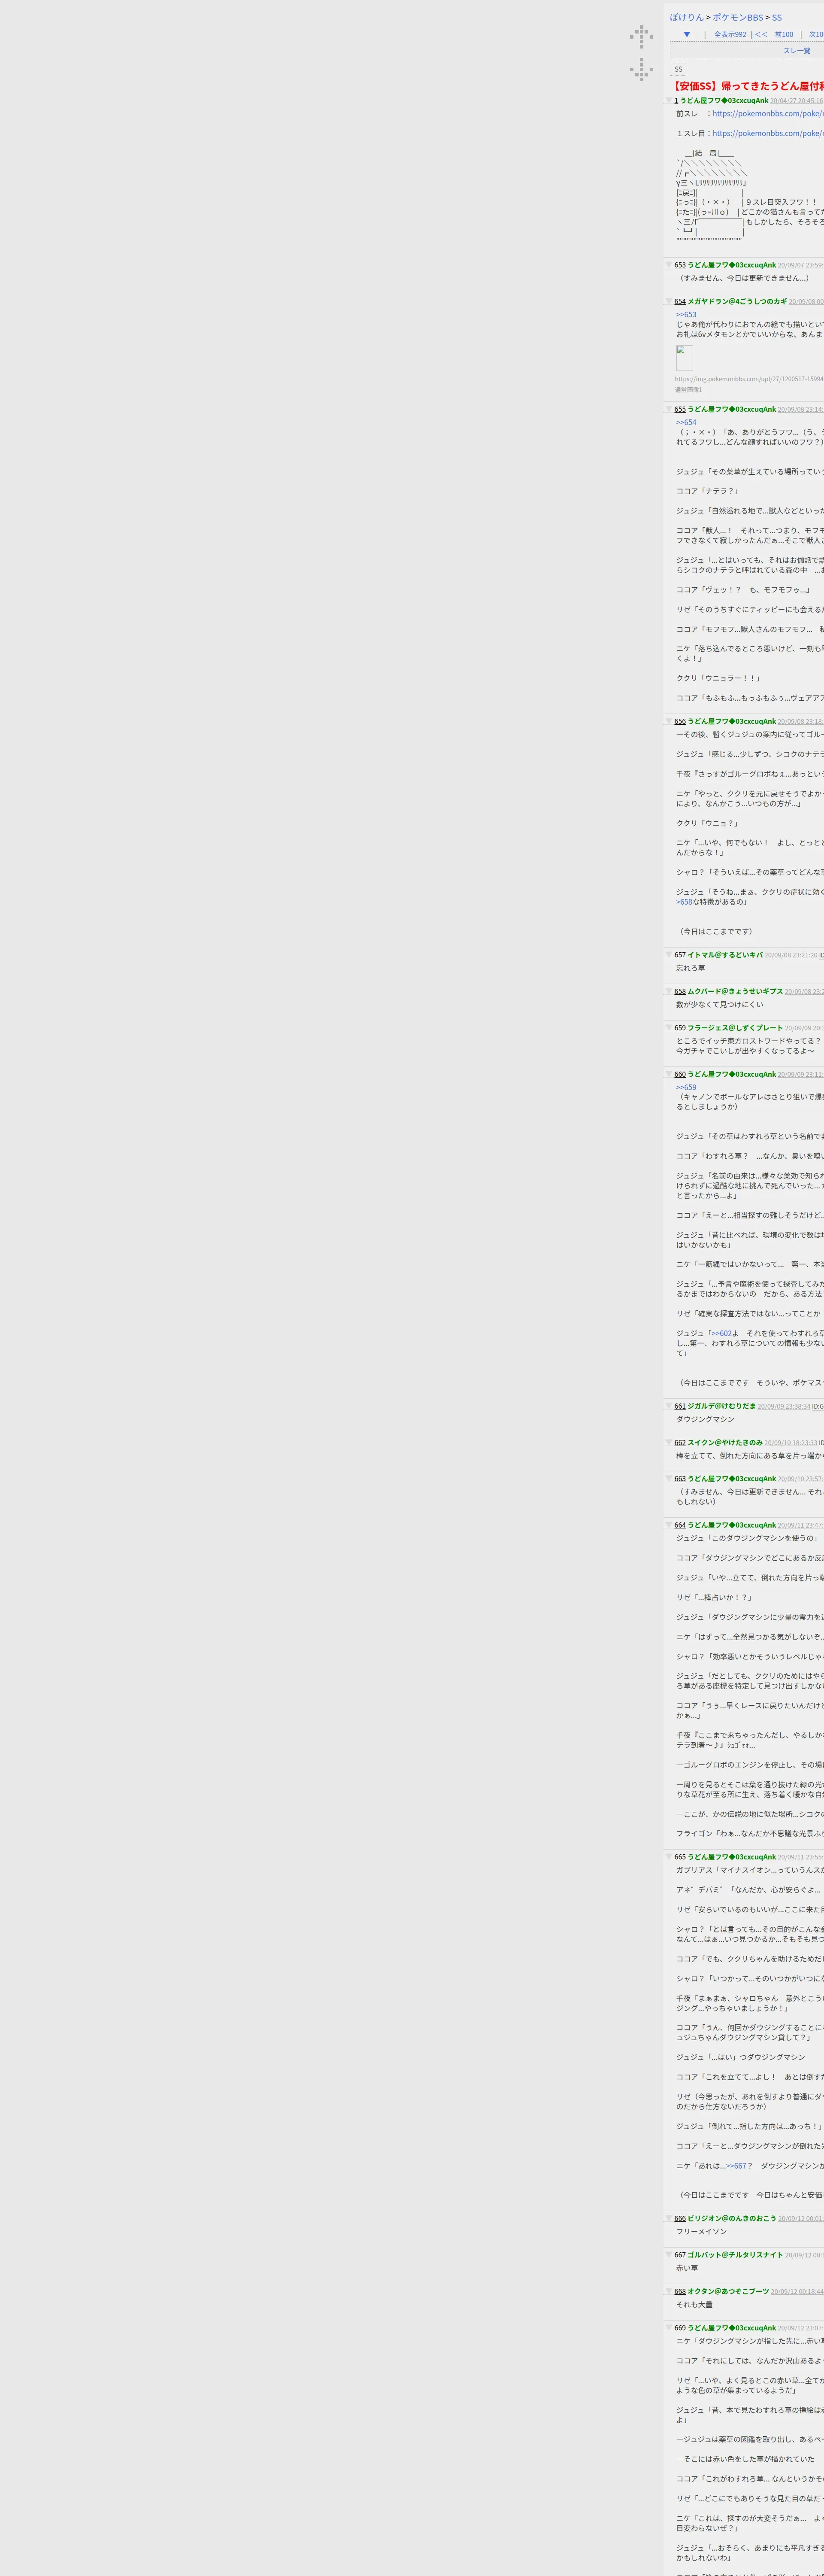Image resolution: width=824 pixels, height=2576 pixels.
Task: Expand the triangle menu beside post 653
Action: click(x=669, y=265)
